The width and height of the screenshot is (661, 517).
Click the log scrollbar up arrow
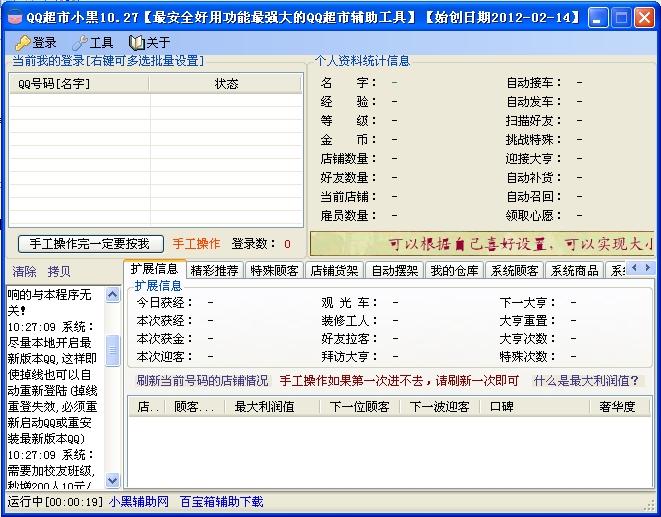coord(113,294)
